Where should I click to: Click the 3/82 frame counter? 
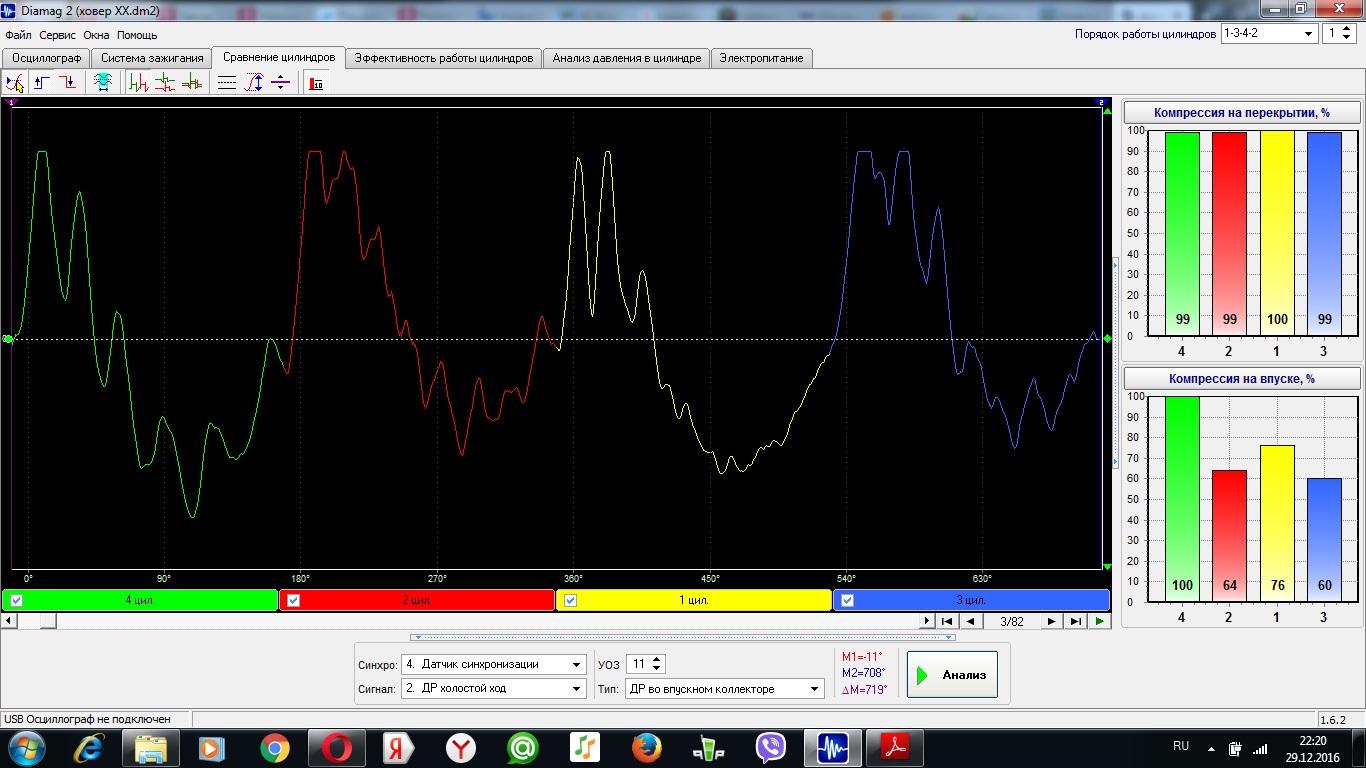coord(1010,621)
